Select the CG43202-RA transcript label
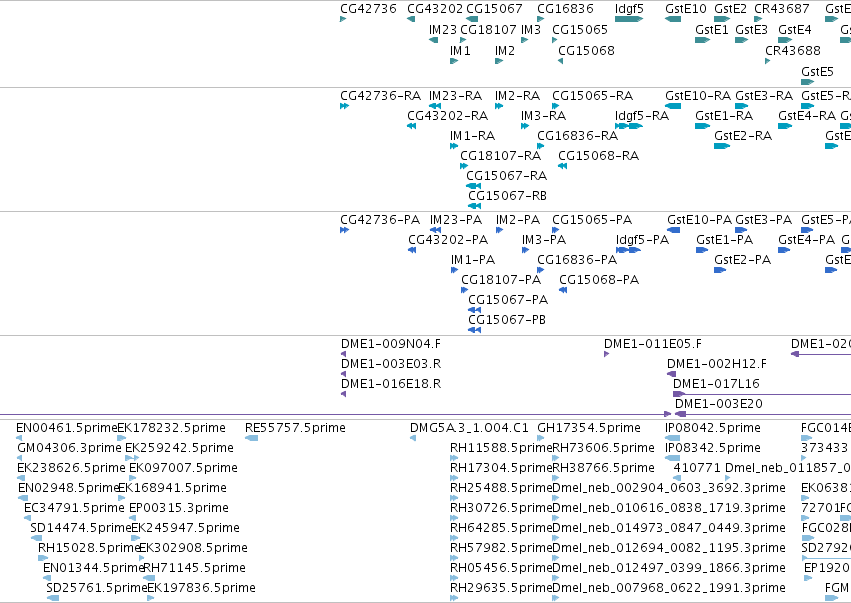This screenshot has height=603, width=851. [447, 116]
